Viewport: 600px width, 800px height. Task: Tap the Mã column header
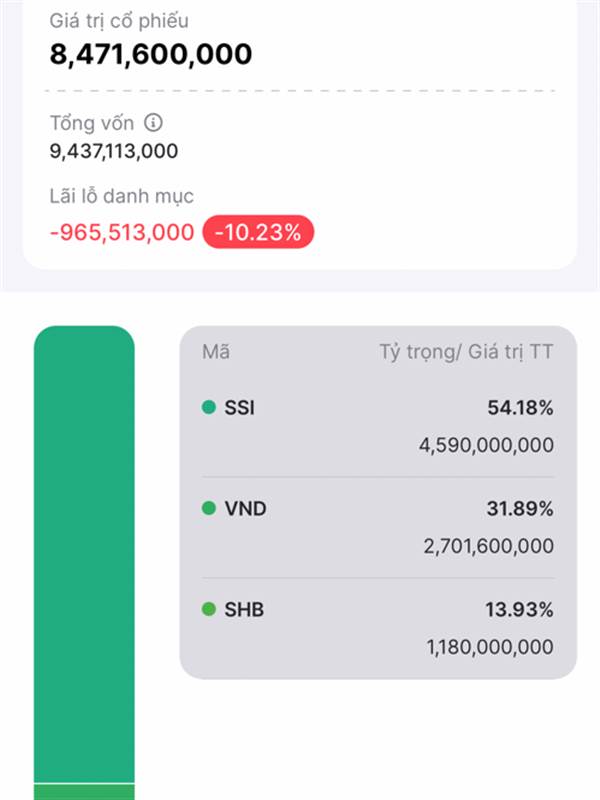(216, 352)
